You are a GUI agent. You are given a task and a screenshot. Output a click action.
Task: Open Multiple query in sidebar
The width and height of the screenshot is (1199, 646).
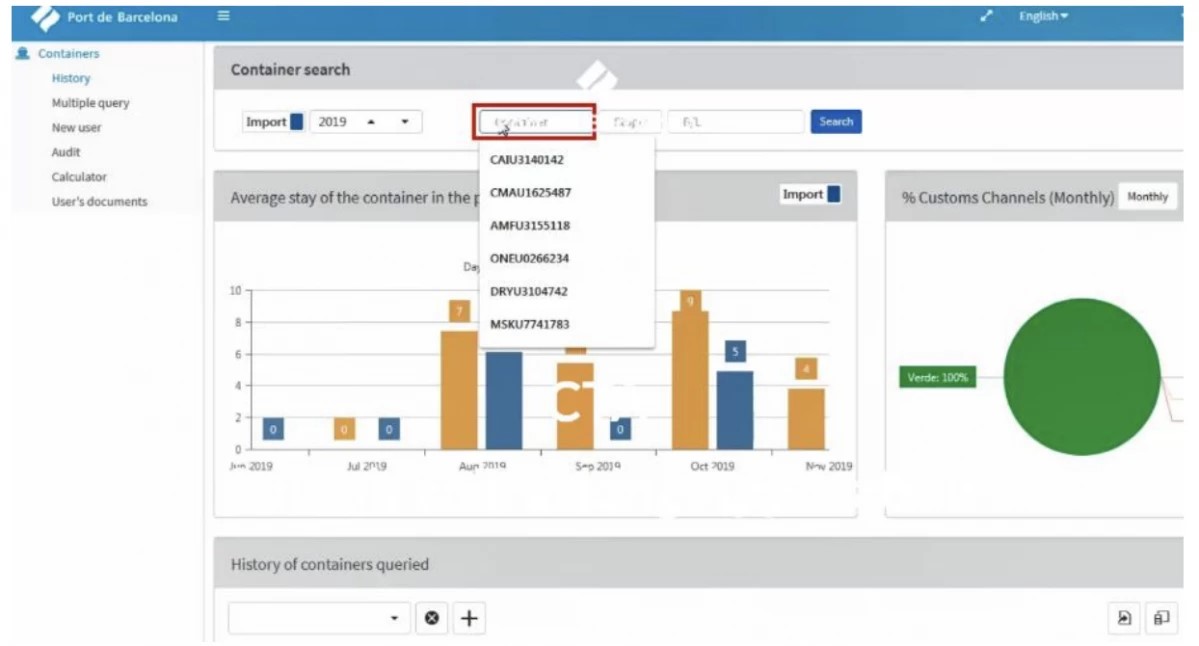[x=90, y=103]
